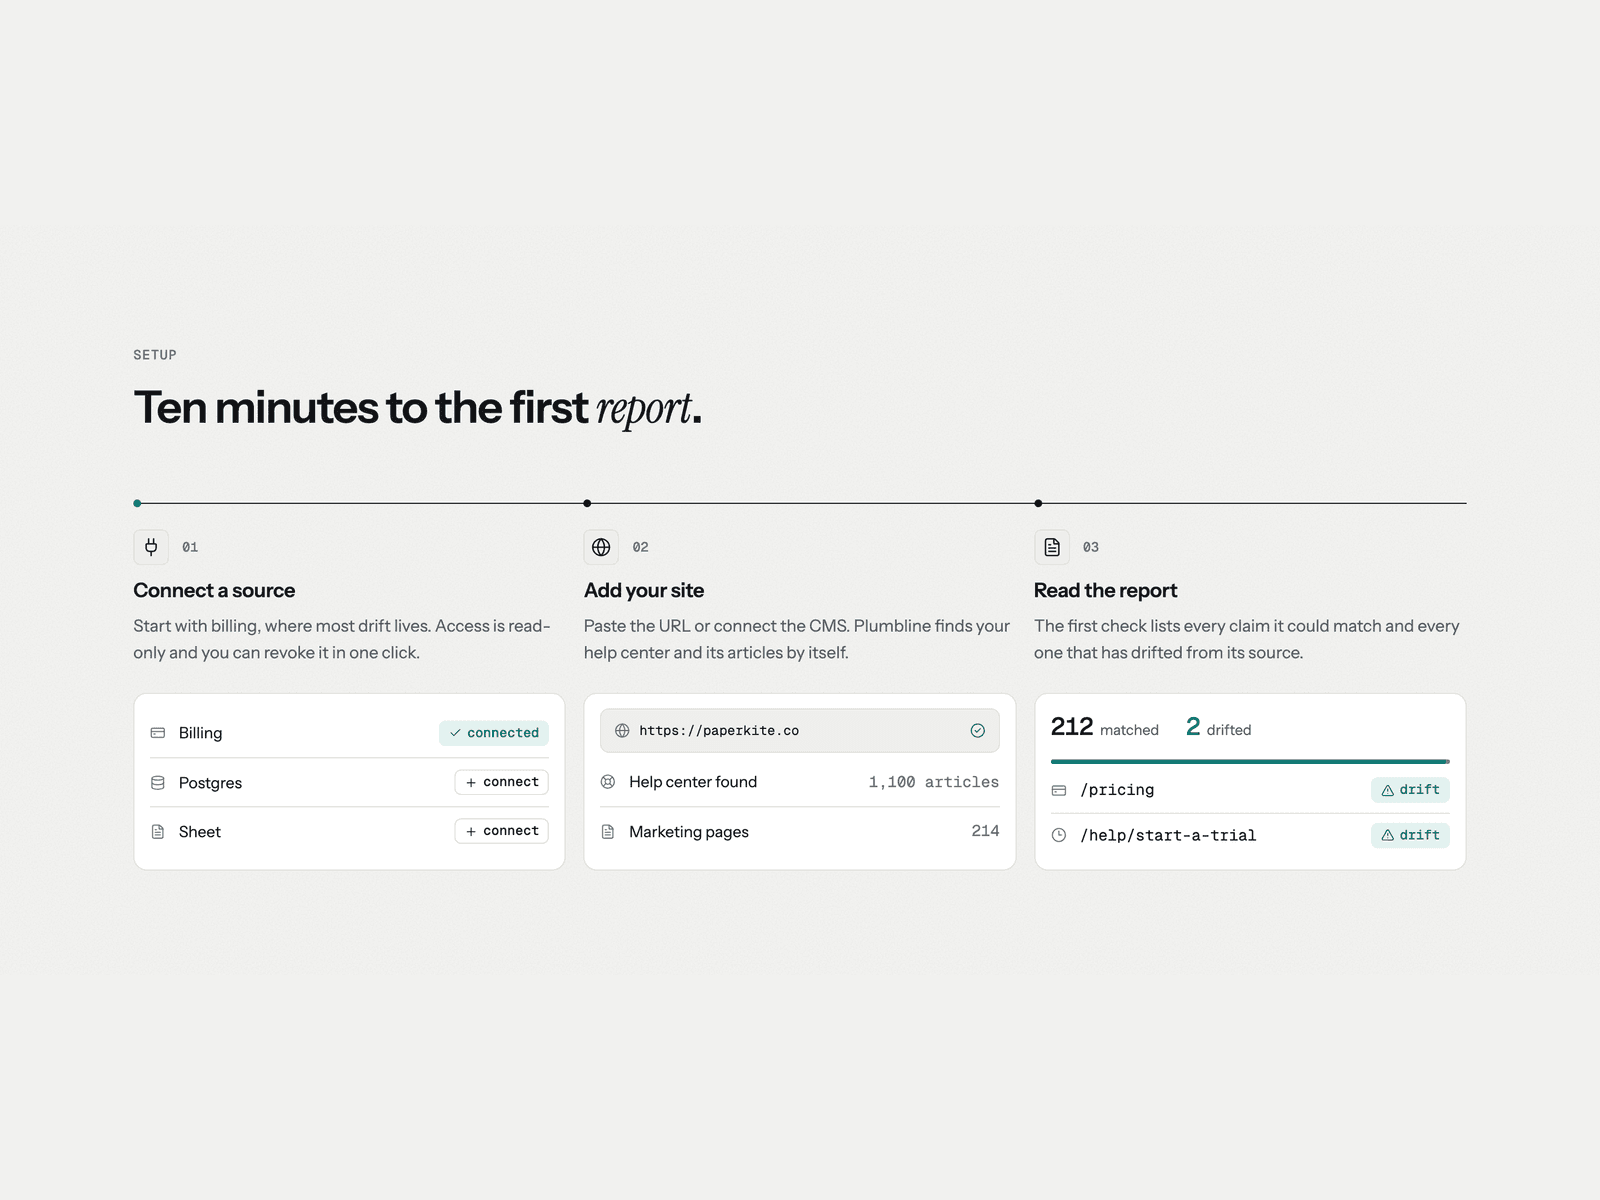Image resolution: width=1600 pixels, height=1200 pixels.
Task: Click the timeline dot above step 03
Action: 1038,503
